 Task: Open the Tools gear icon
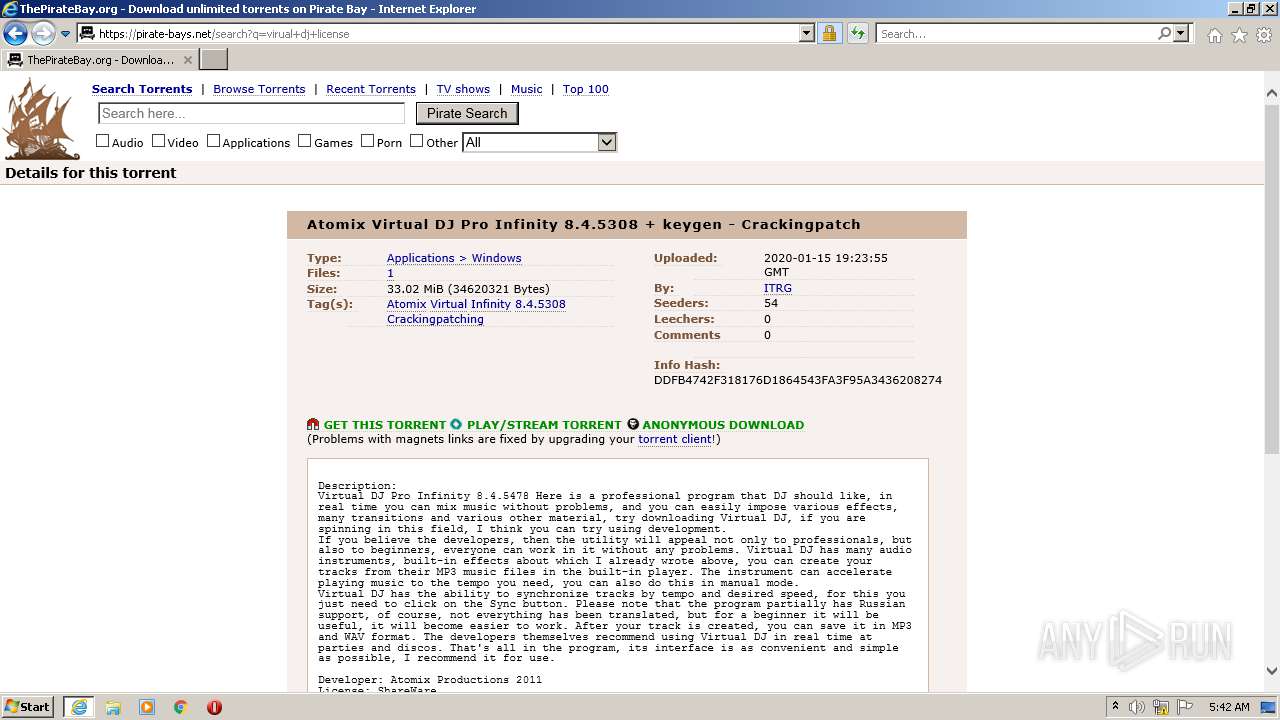(1264, 35)
